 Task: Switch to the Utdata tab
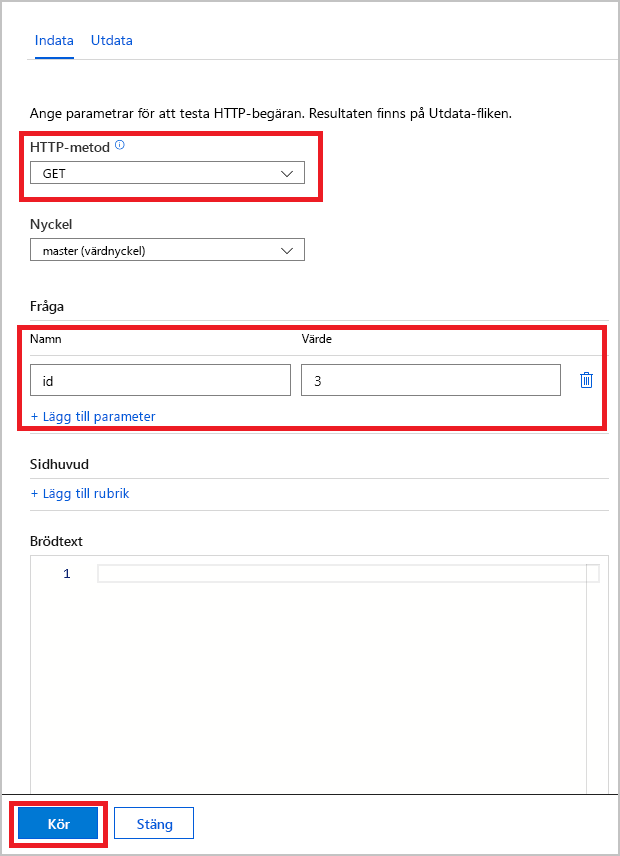(112, 41)
